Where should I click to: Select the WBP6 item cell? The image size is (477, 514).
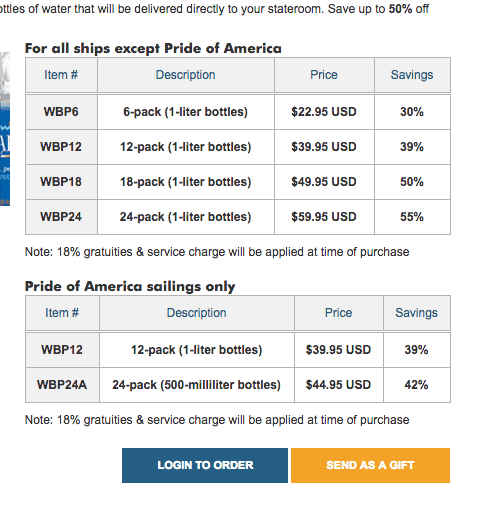pyautogui.click(x=61, y=112)
